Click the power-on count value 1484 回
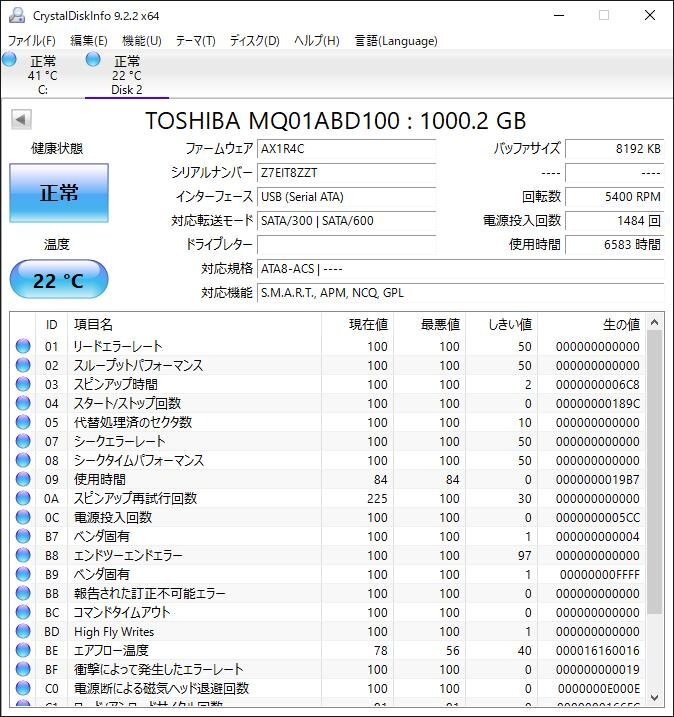 615,220
